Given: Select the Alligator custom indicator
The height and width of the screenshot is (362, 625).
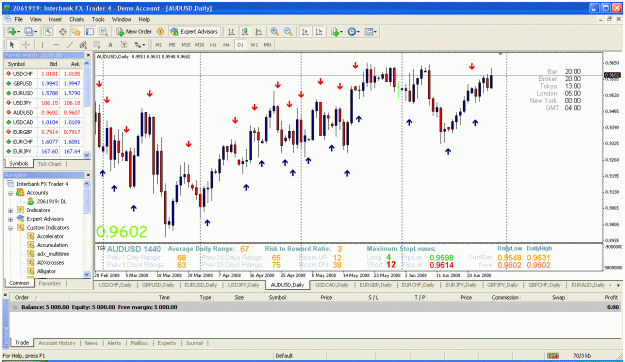Looking at the screenshot, I should tap(46, 272).
